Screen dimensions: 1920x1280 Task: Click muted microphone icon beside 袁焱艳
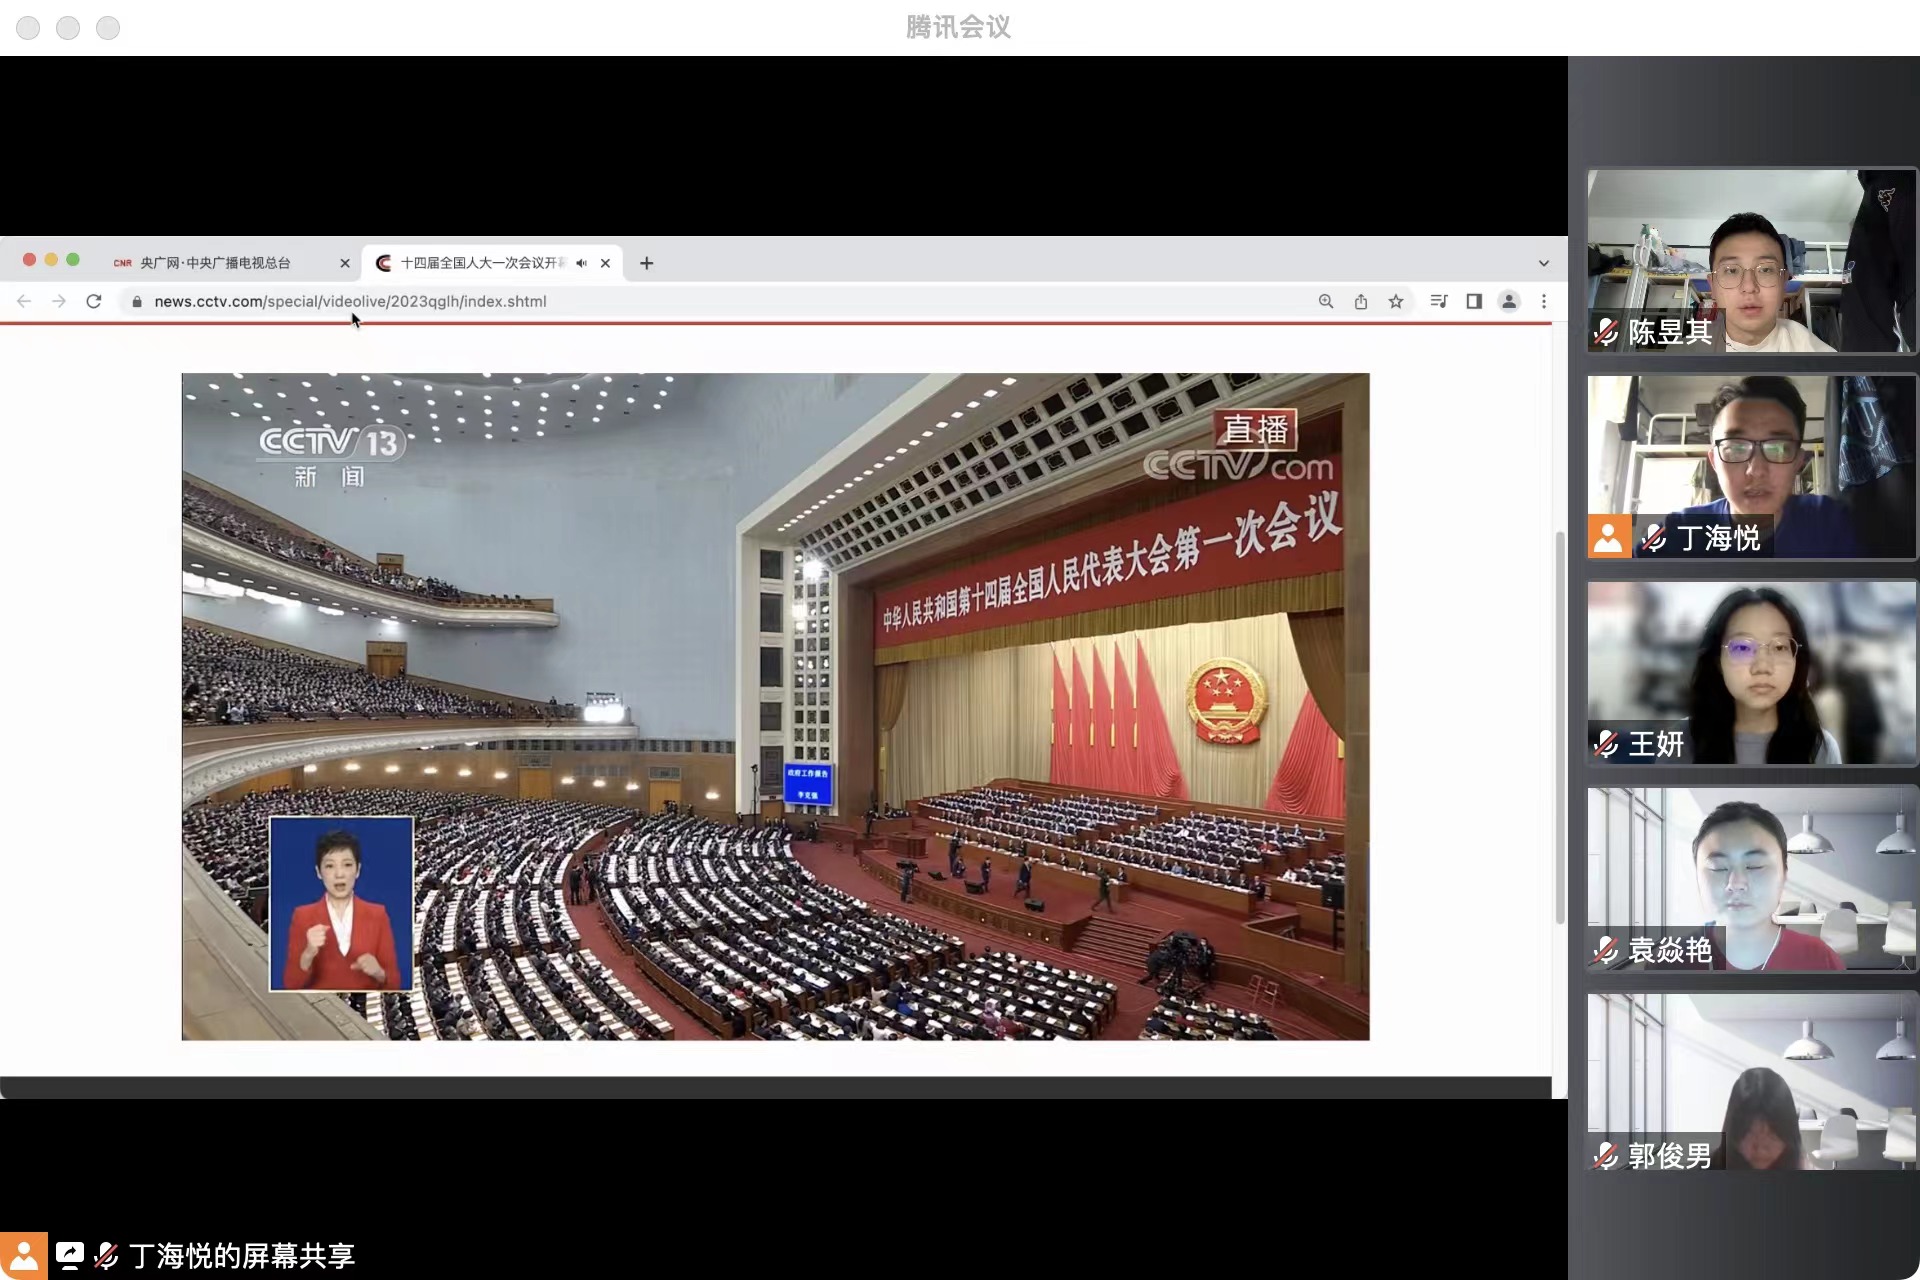pyautogui.click(x=1606, y=950)
